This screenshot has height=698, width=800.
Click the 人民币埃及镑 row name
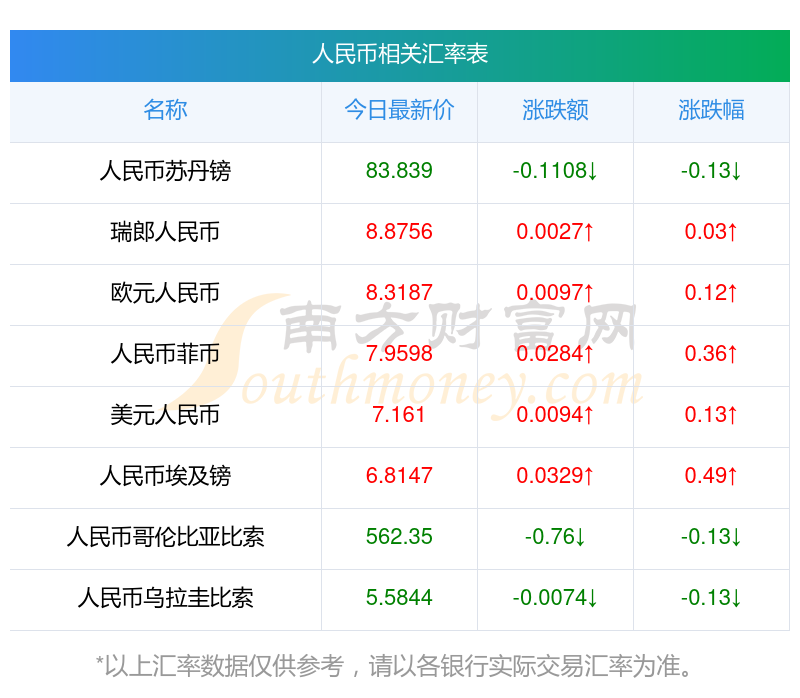(x=165, y=476)
